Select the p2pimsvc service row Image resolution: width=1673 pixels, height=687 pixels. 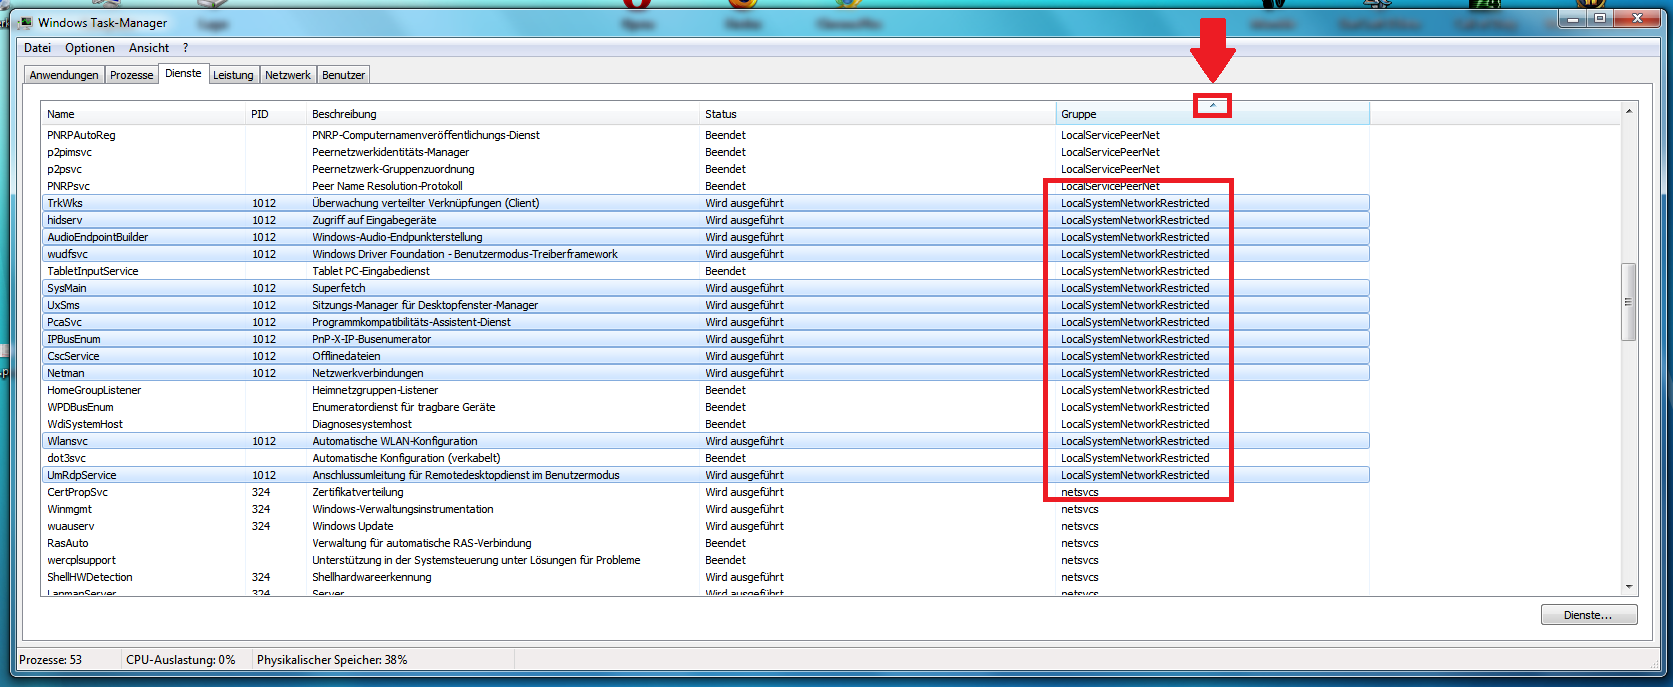point(705,152)
